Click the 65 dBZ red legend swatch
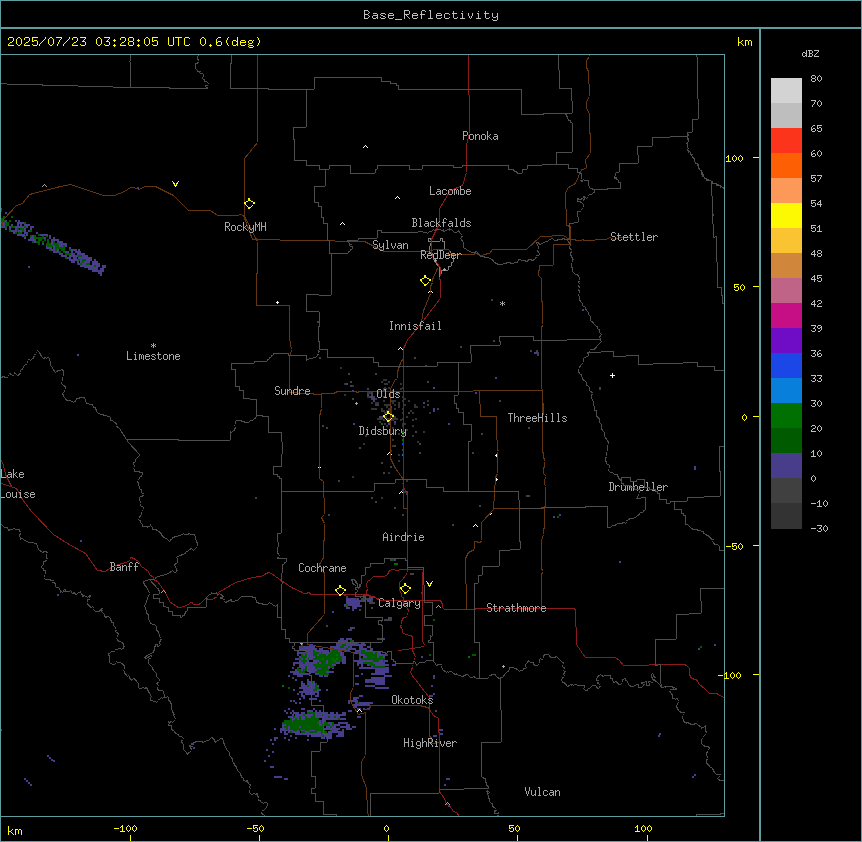The width and height of the screenshot is (862, 842). pos(786,140)
